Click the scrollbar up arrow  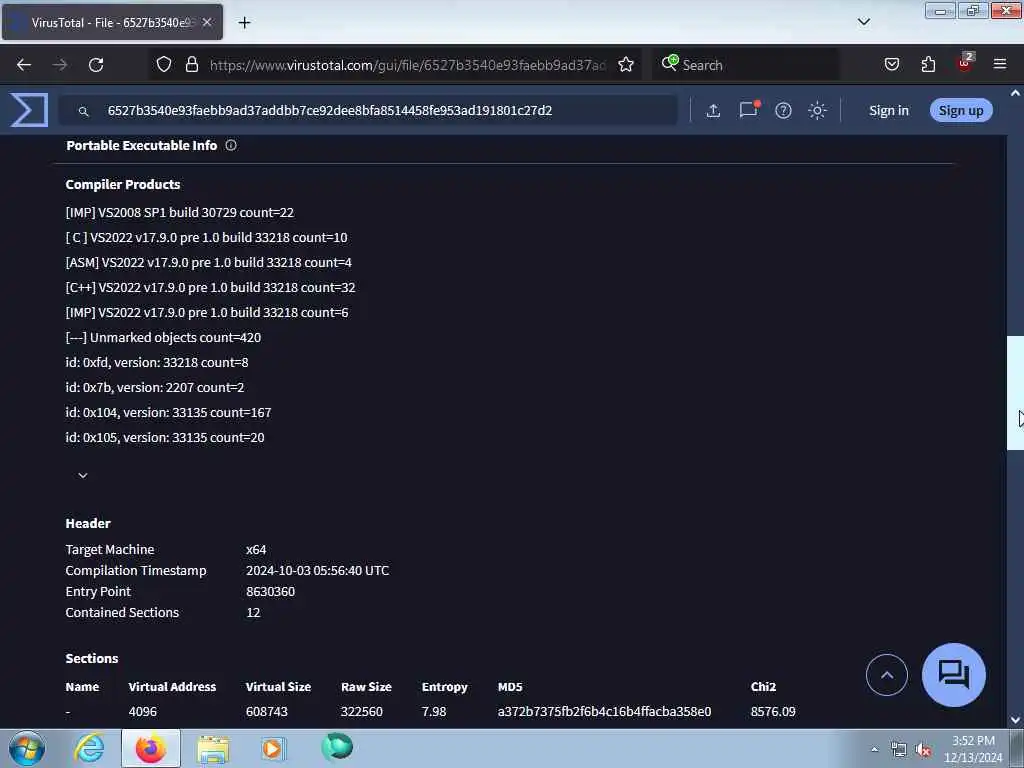tap(1016, 93)
